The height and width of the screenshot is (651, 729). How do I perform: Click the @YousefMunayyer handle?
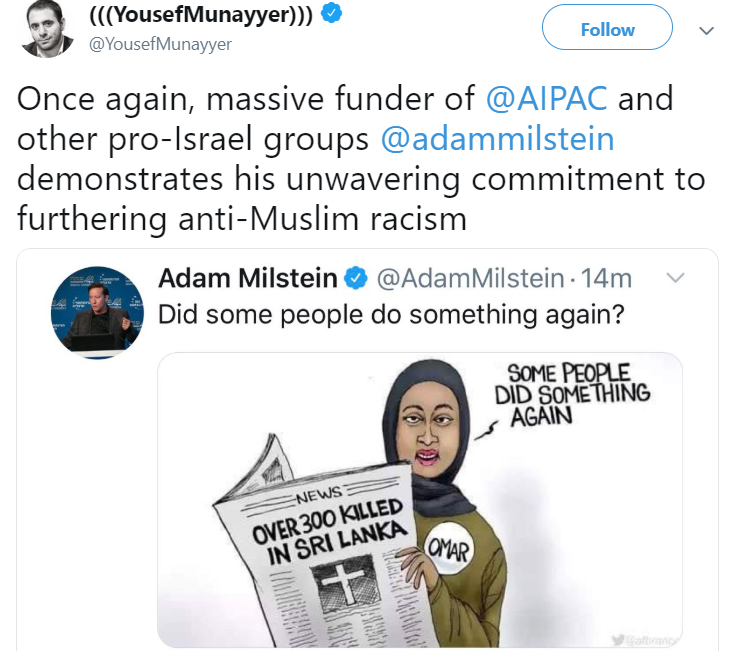[x=160, y=44]
